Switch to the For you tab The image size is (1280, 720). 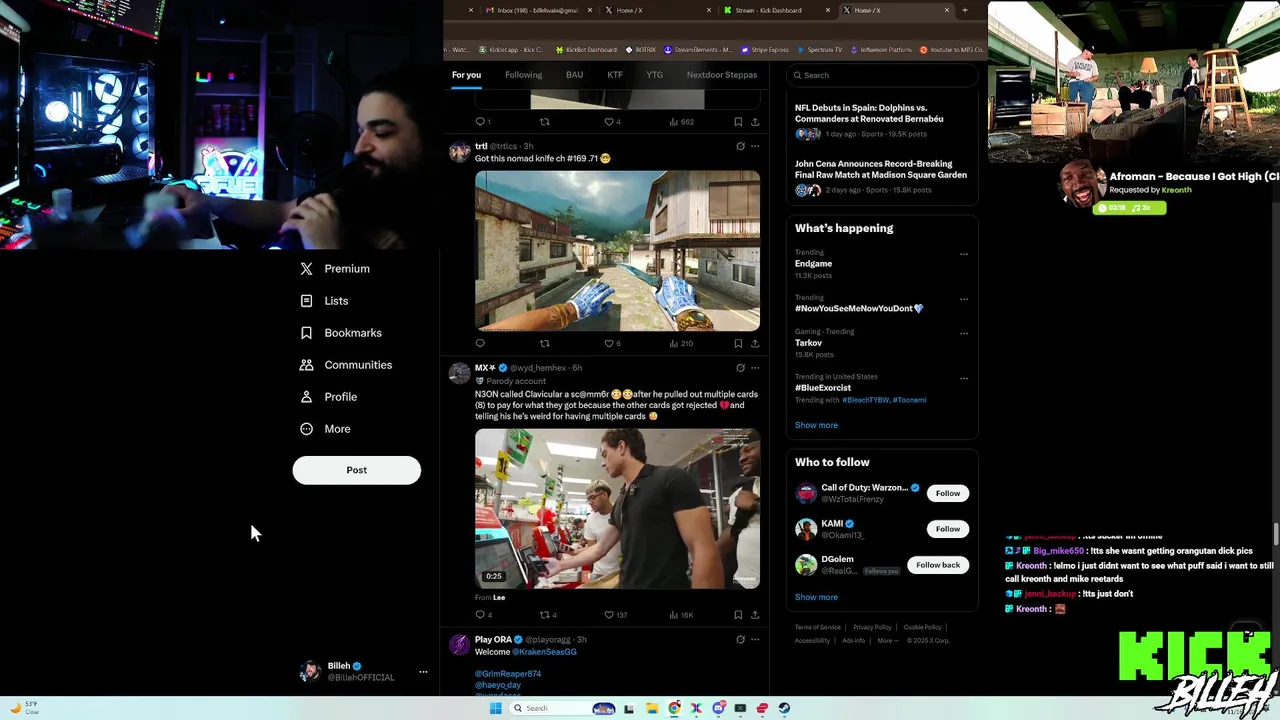click(466, 75)
